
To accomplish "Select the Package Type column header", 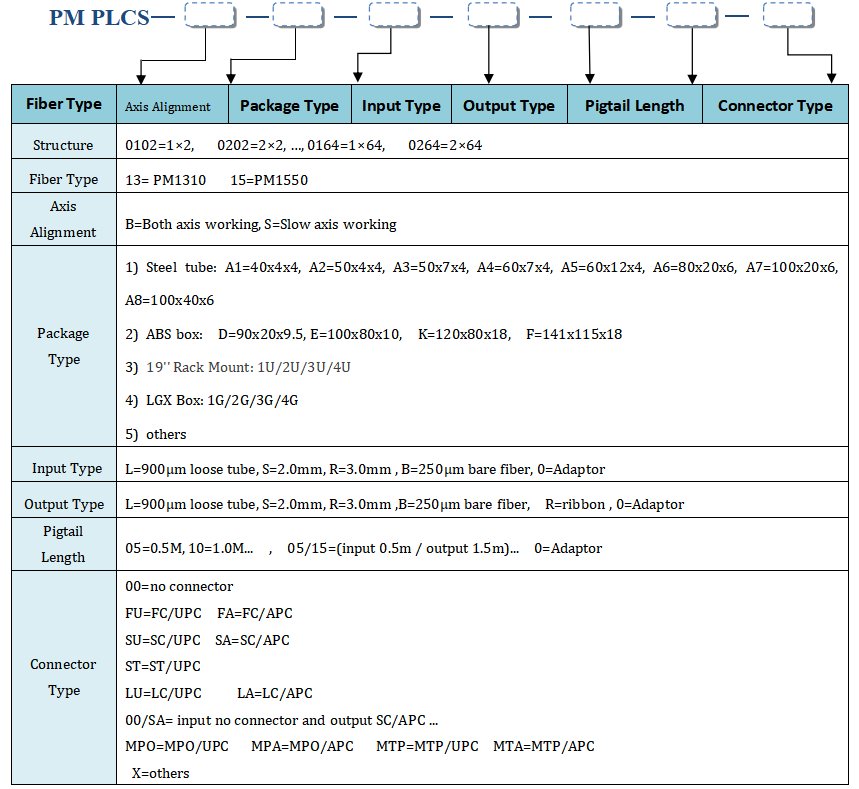I will 289,105.
